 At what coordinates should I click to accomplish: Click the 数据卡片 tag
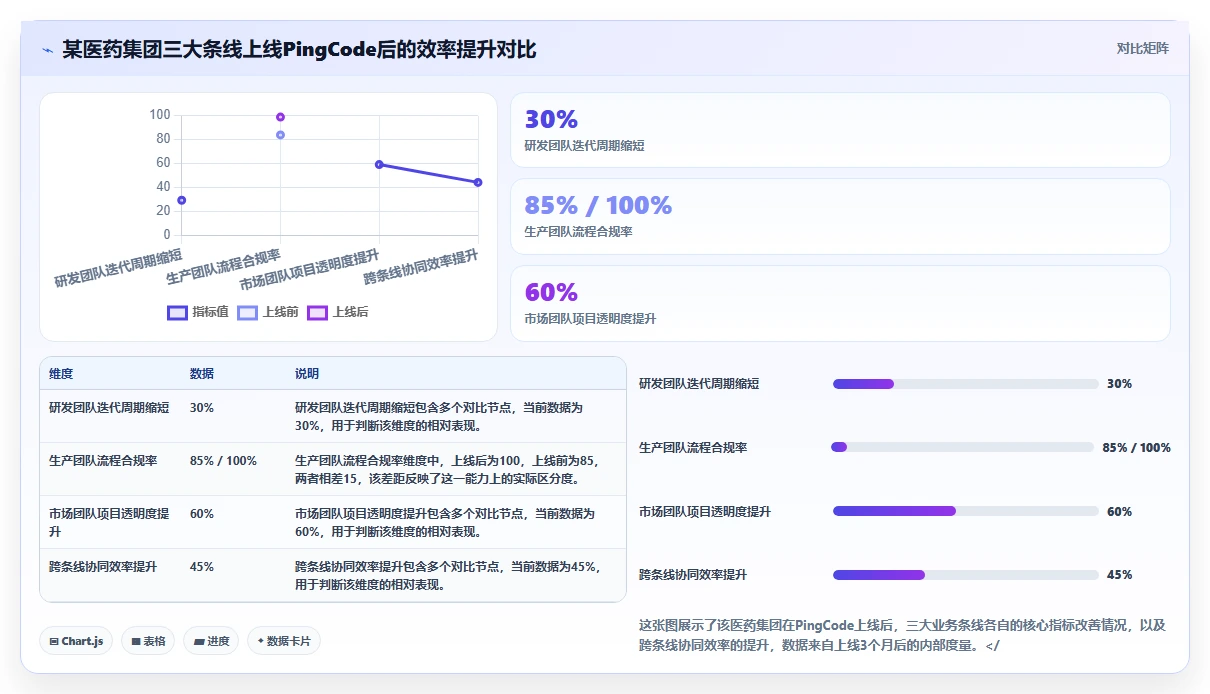click(x=284, y=641)
